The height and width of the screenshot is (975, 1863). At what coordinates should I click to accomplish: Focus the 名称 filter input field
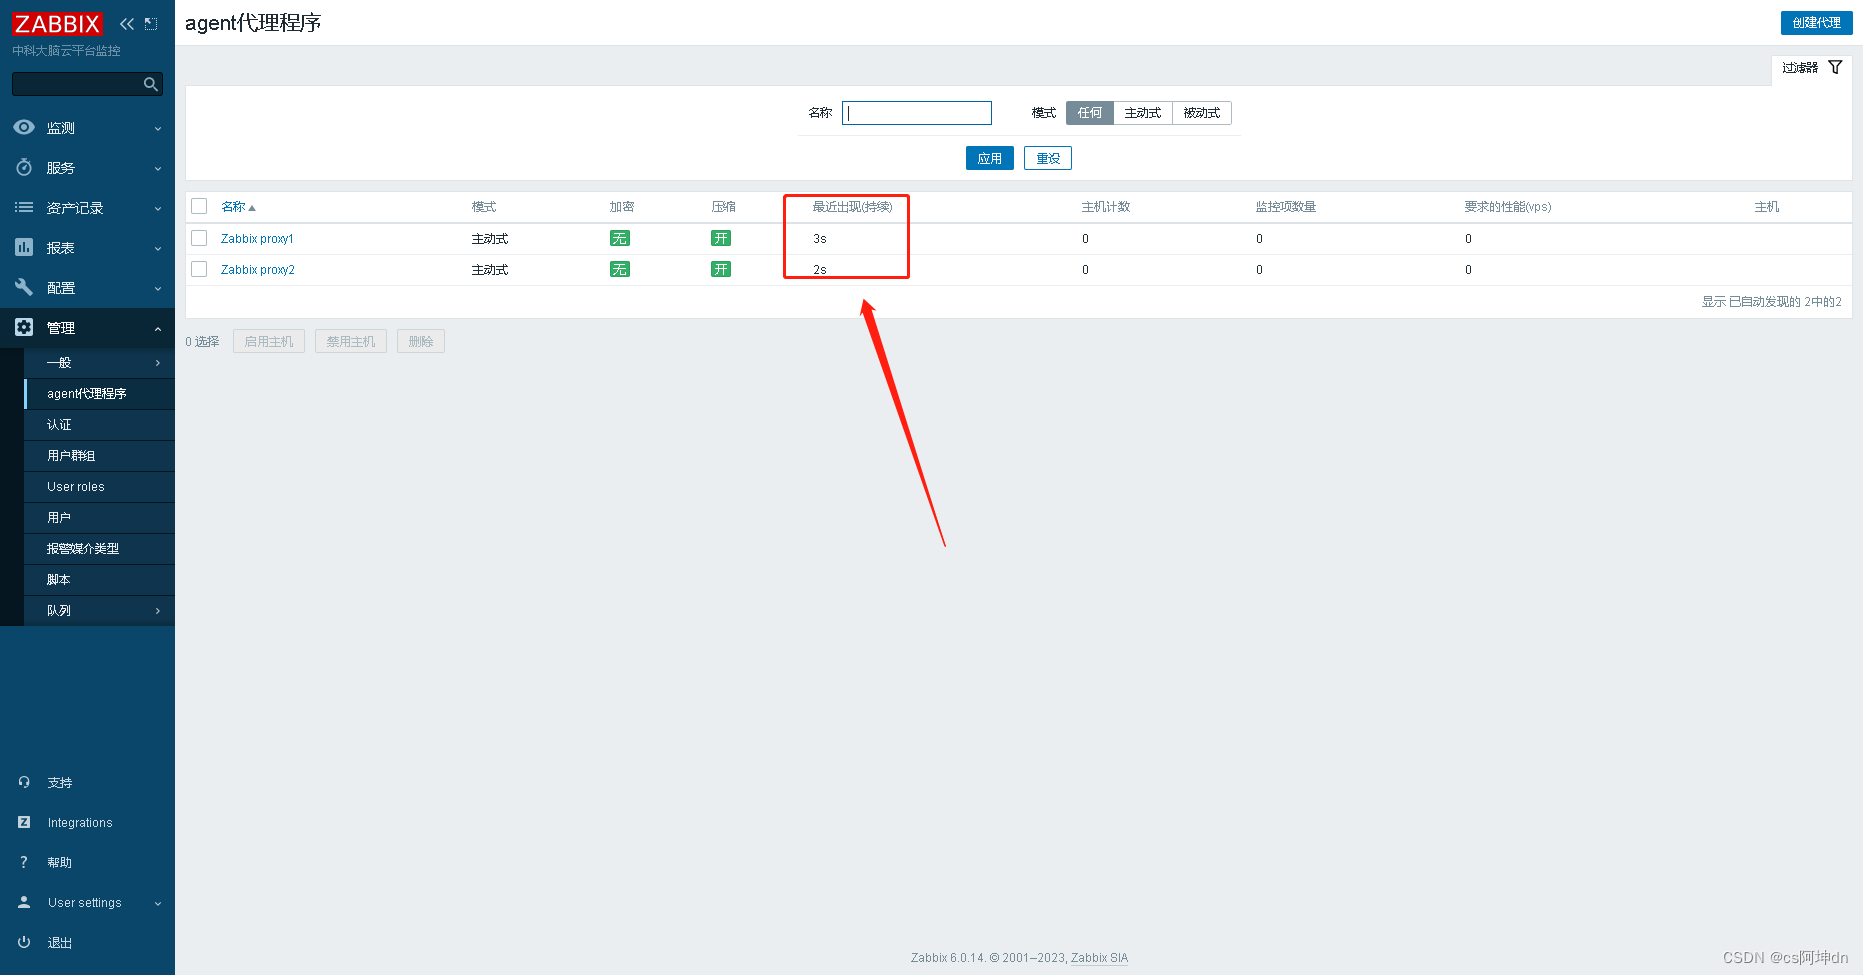(917, 113)
